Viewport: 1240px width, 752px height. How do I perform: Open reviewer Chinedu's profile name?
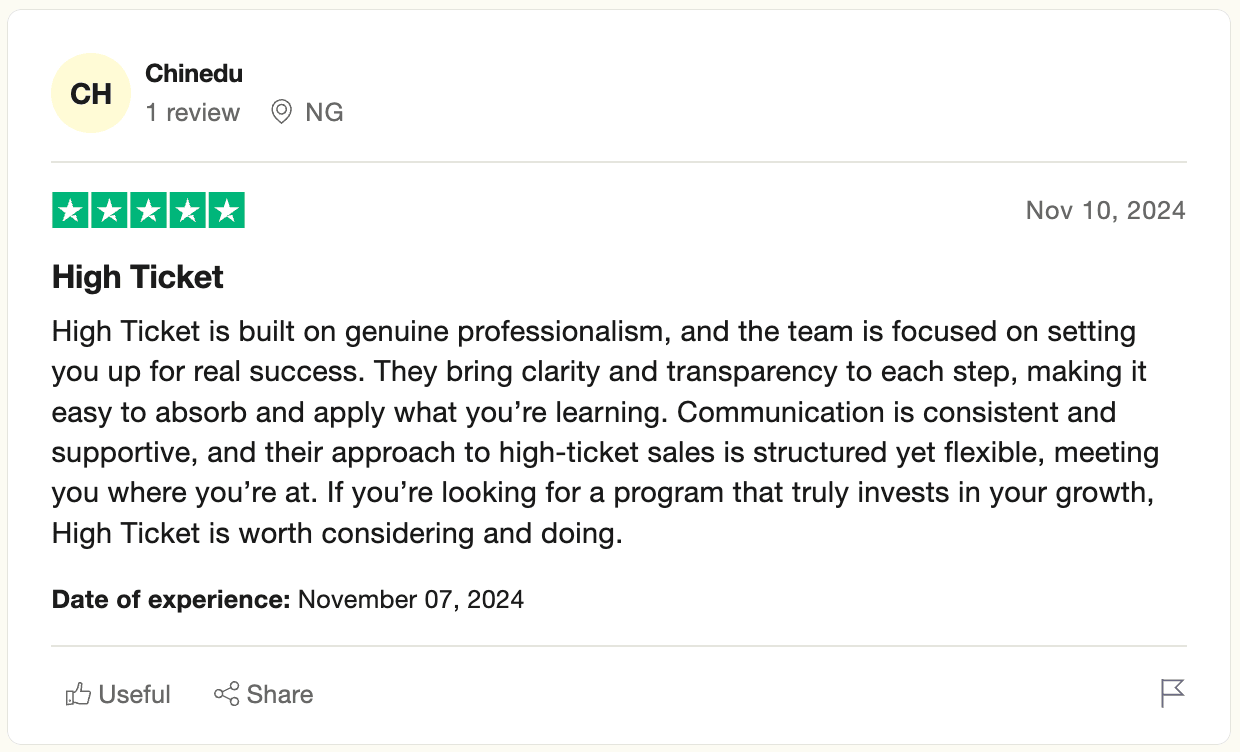click(x=194, y=73)
